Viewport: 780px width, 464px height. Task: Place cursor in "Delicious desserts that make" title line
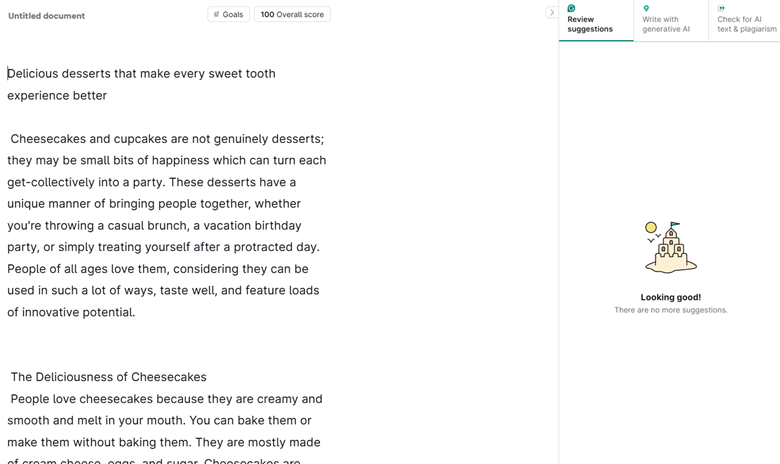coord(141,73)
